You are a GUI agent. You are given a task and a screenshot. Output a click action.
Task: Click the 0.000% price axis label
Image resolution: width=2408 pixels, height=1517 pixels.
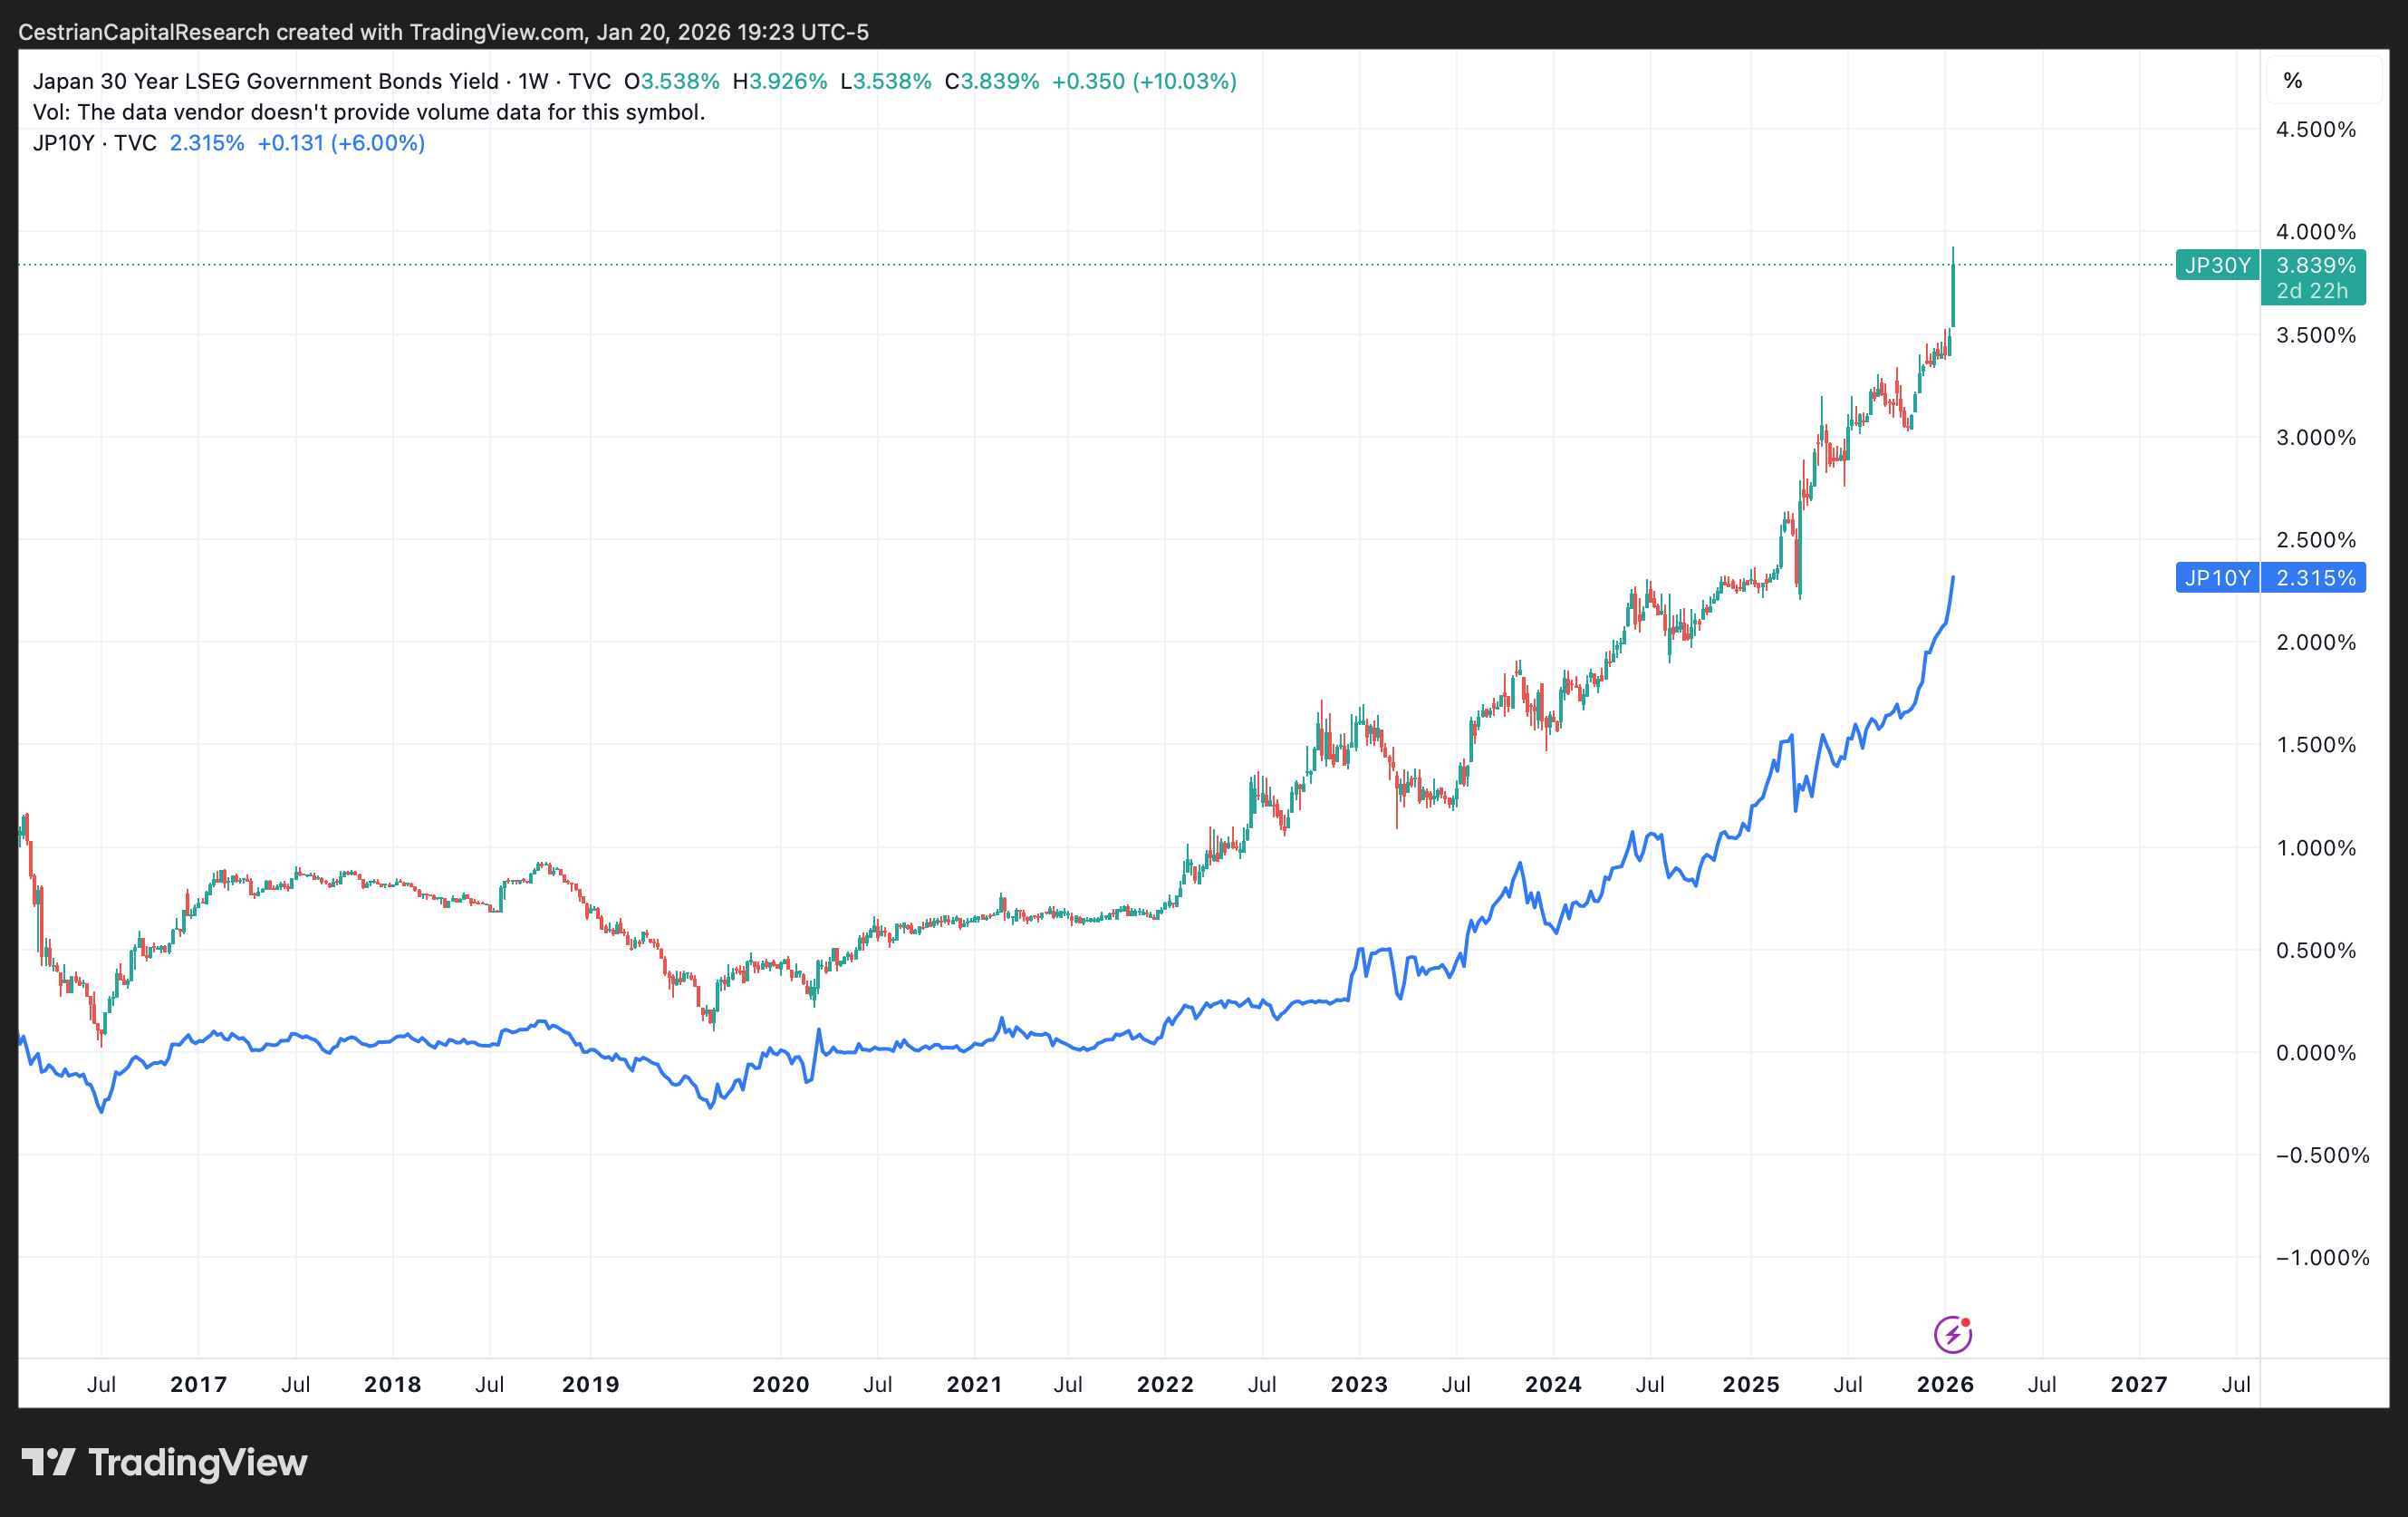[x=2315, y=1052]
